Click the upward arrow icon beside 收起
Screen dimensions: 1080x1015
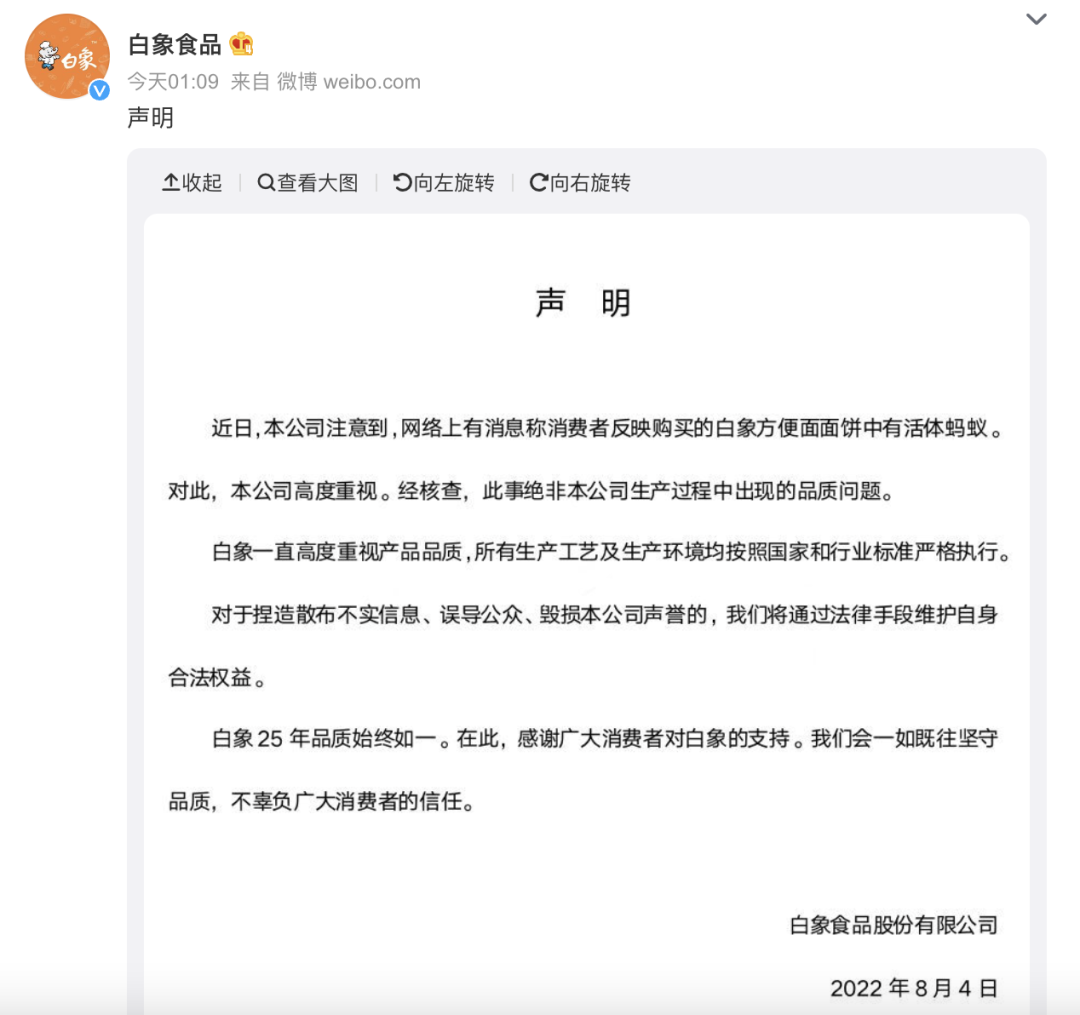pyautogui.click(x=170, y=182)
